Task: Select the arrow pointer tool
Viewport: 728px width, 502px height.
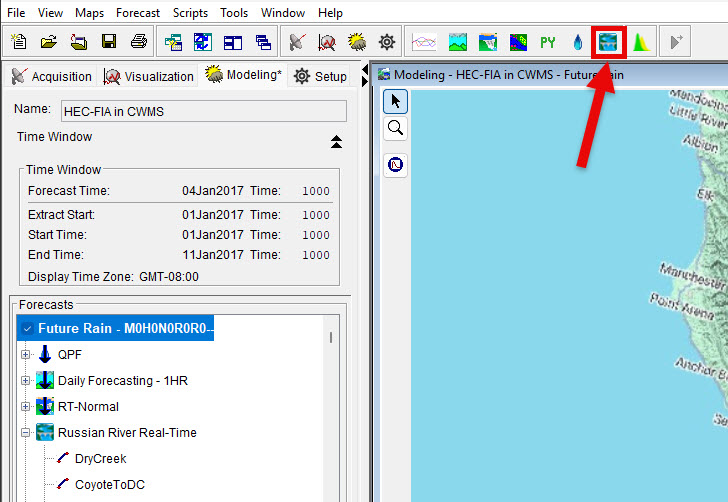Action: point(396,101)
